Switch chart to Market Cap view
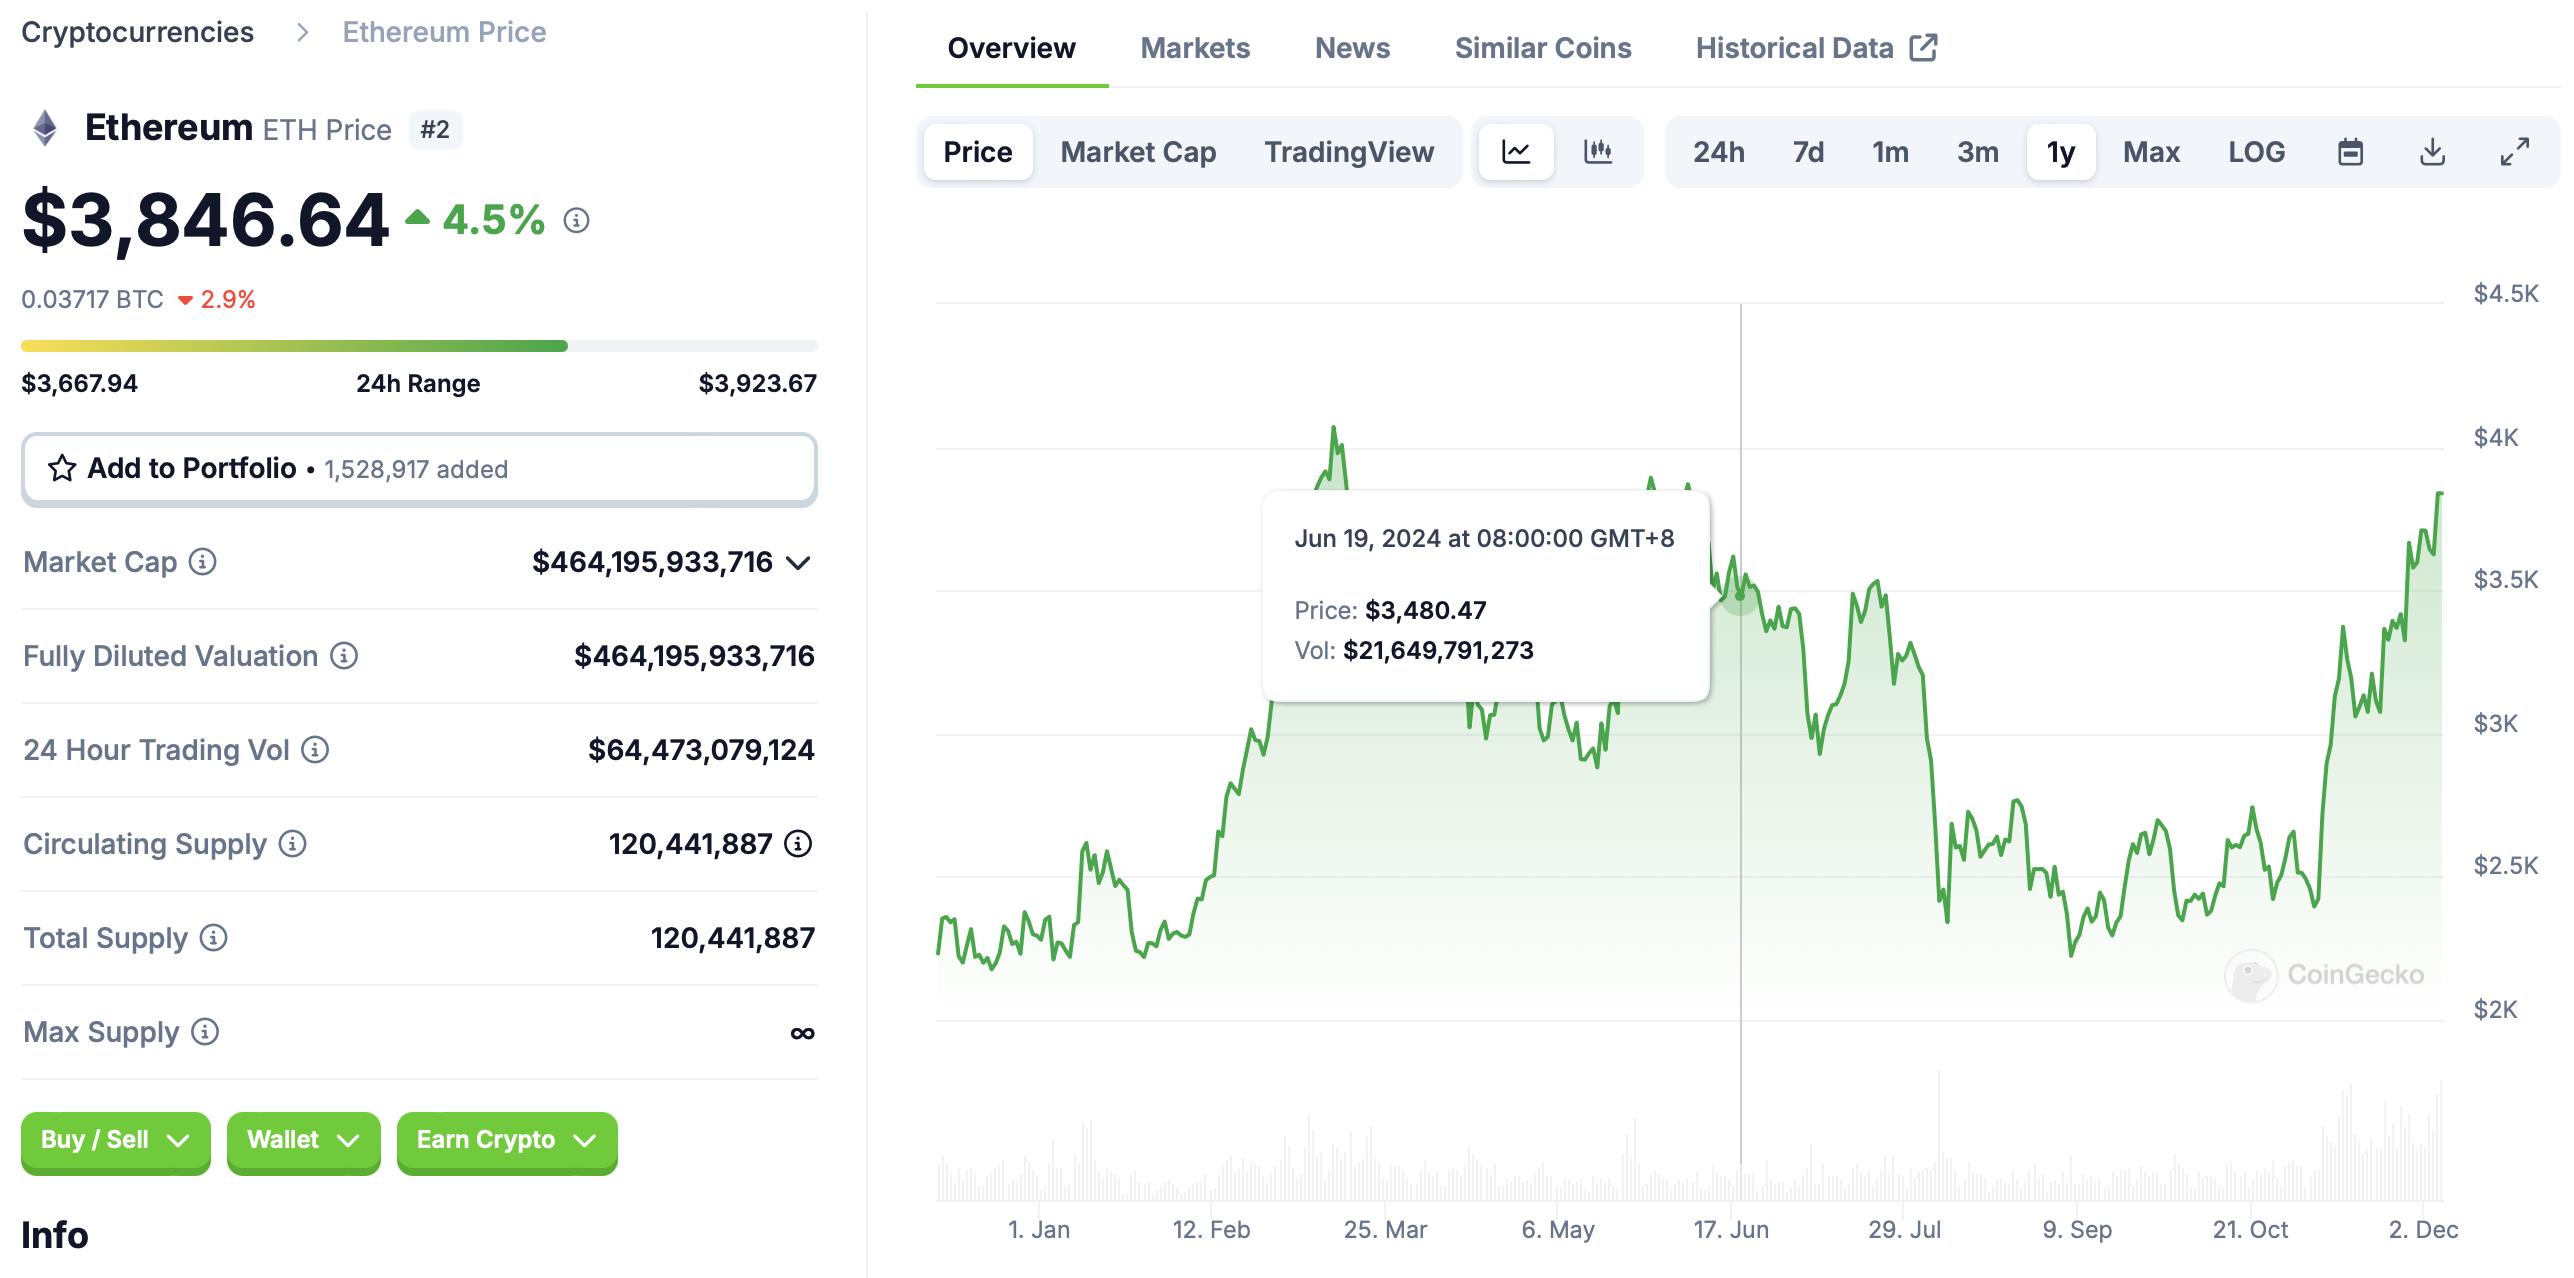The height and width of the screenshot is (1278, 2574). click(1138, 152)
